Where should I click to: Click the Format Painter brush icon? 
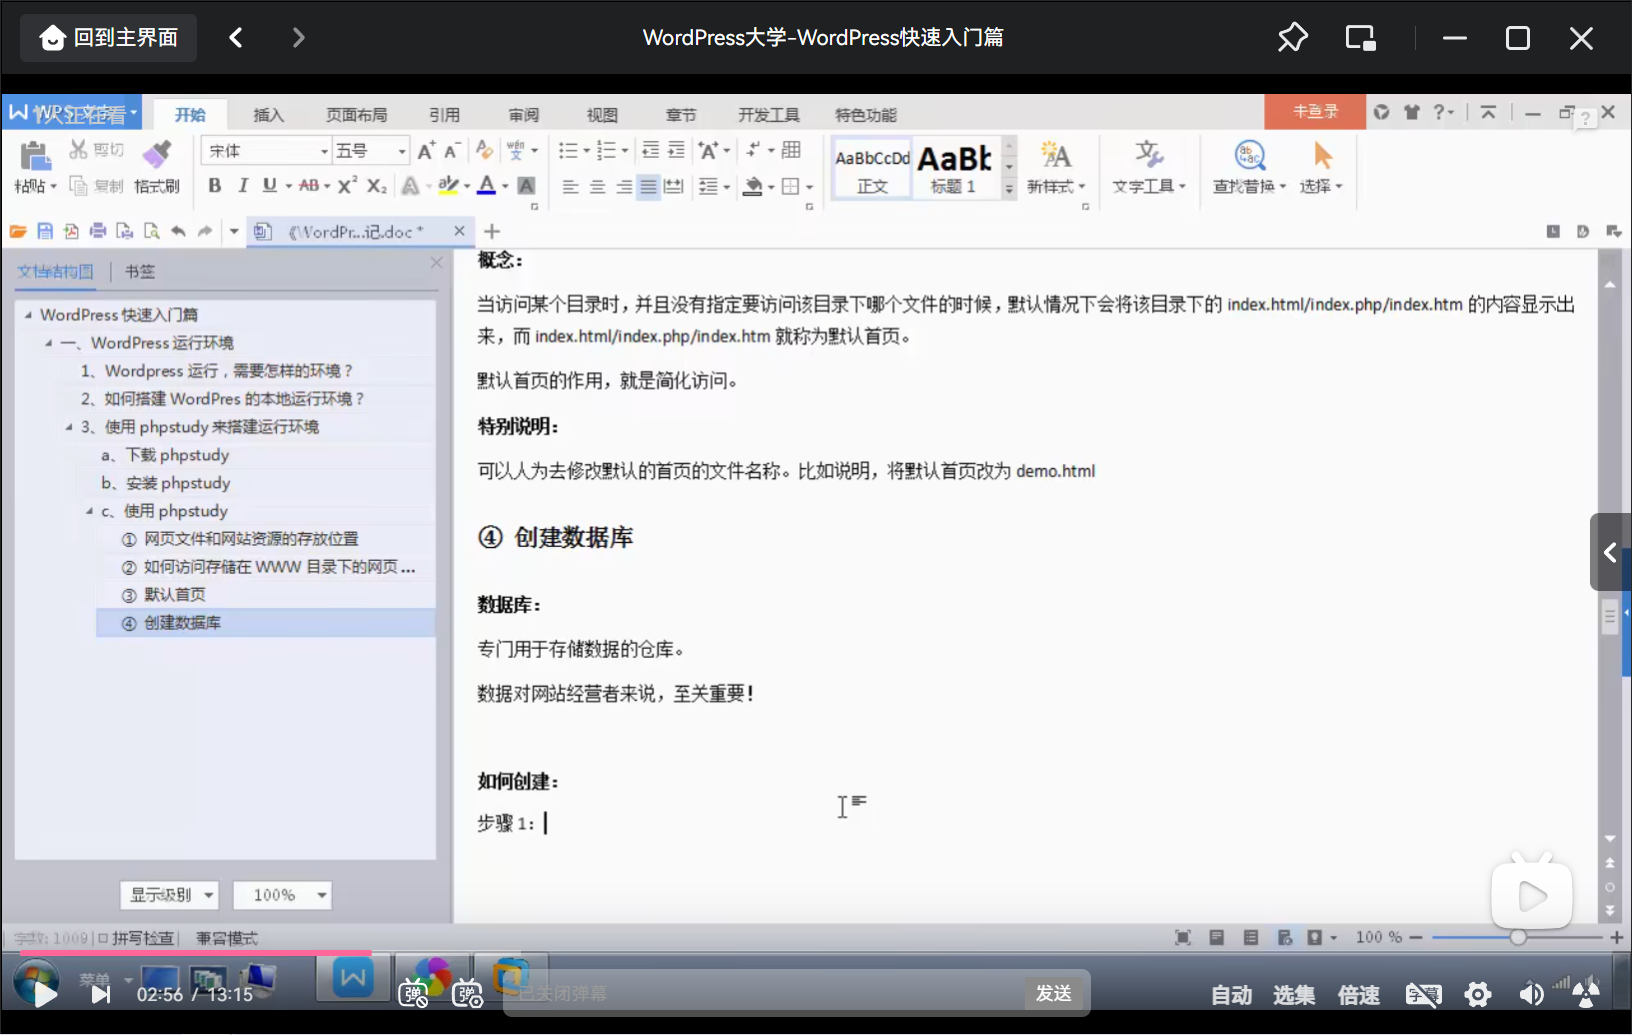156,154
